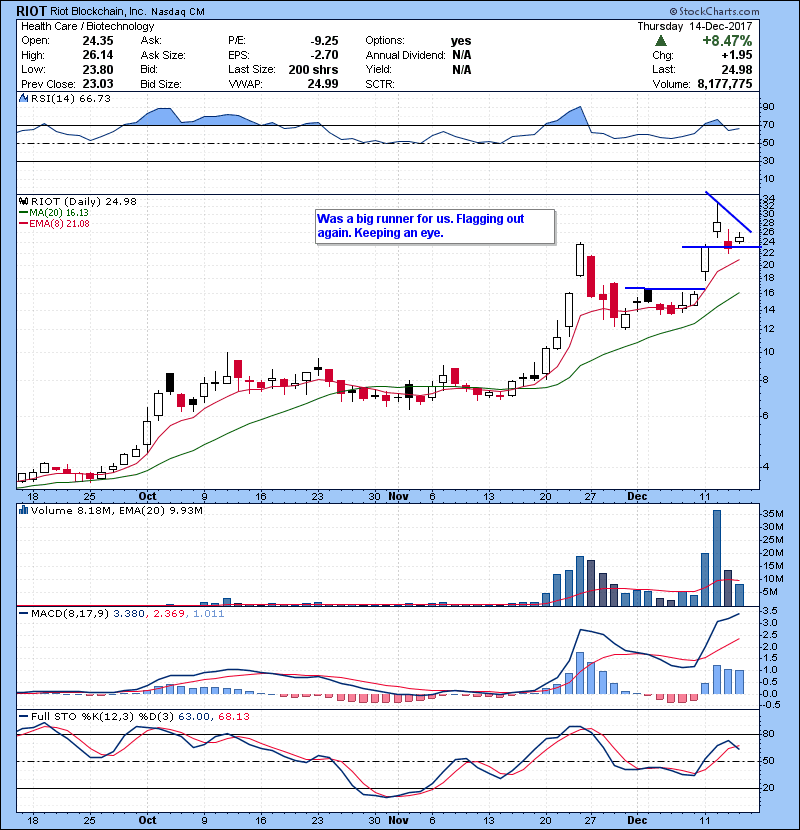Select the header Volume value 8,177,775

pyautogui.click(x=725, y=84)
